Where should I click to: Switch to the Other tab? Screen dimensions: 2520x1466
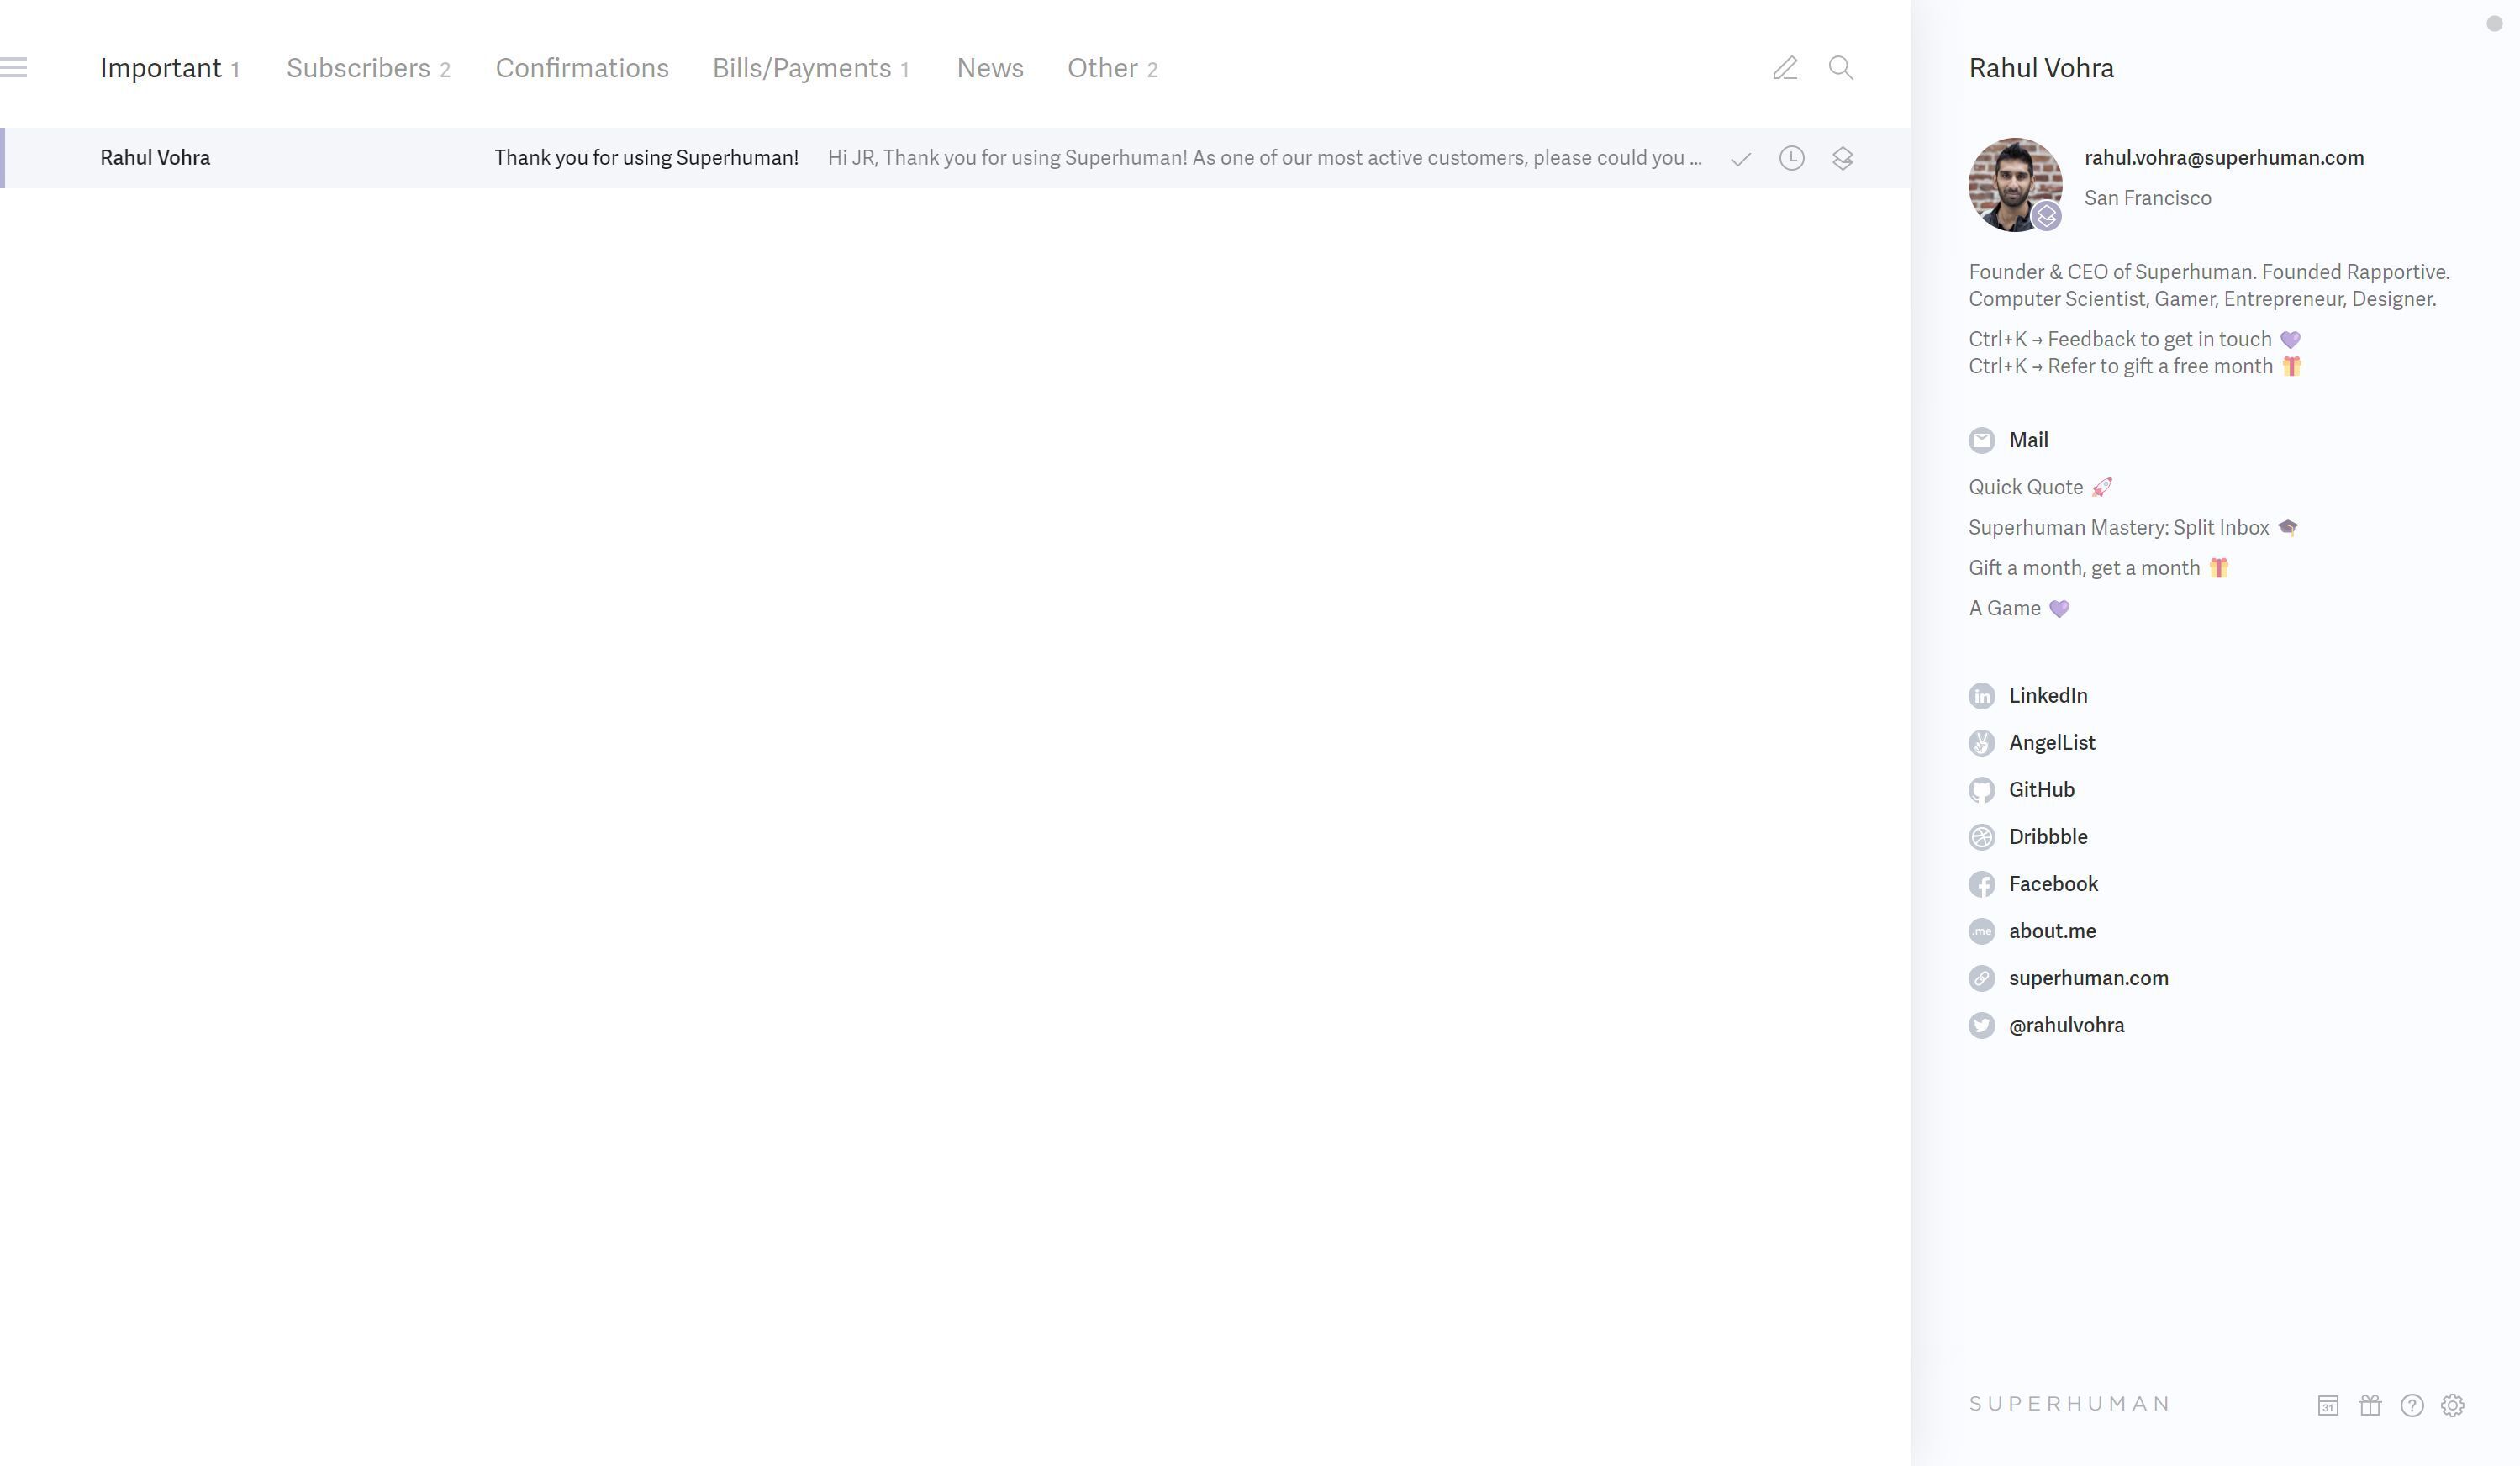(1113, 68)
